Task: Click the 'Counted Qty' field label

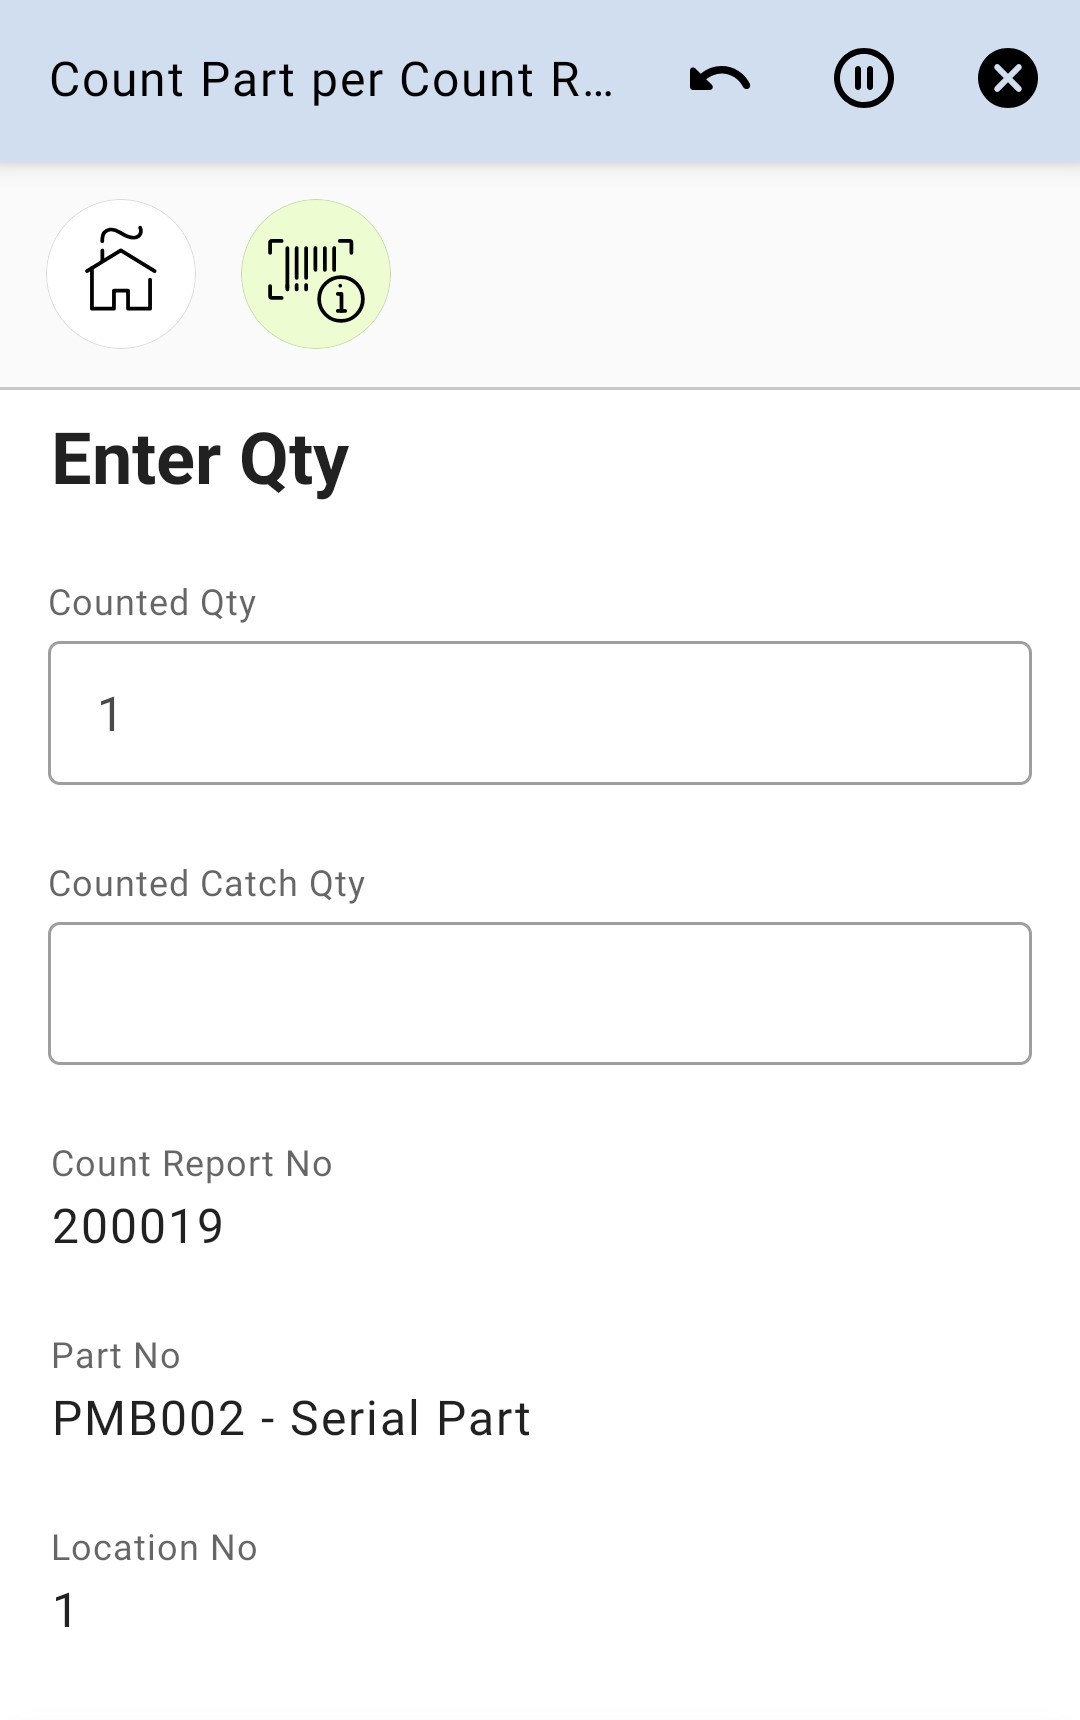Action: coord(152,603)
